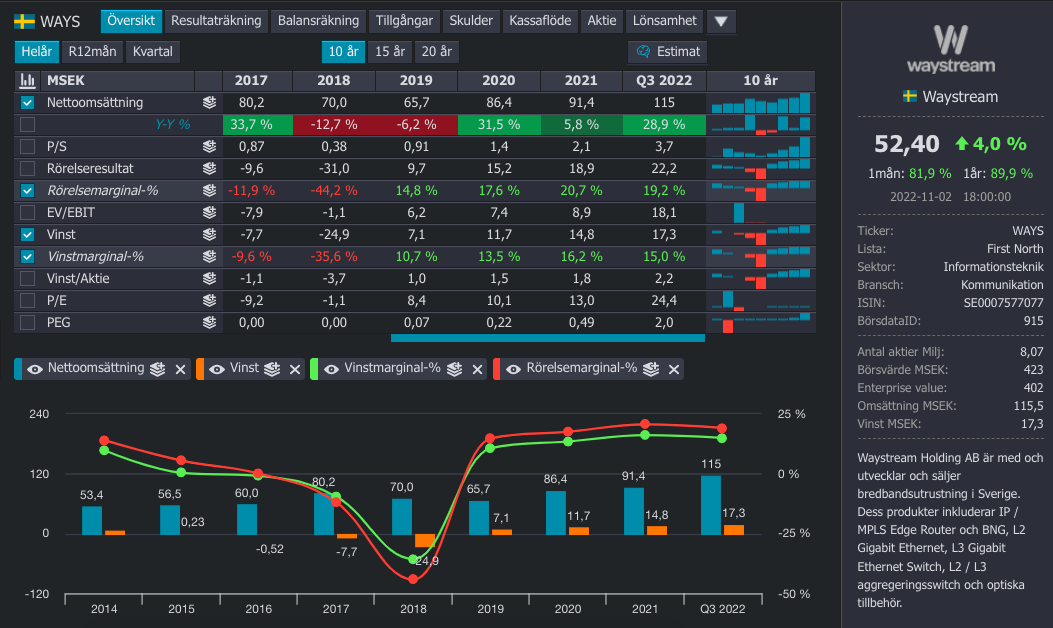Switch to the Kassaflöde tab
Image resolution: width=1053 pixels, height=628 pixels.
[540, 21]
